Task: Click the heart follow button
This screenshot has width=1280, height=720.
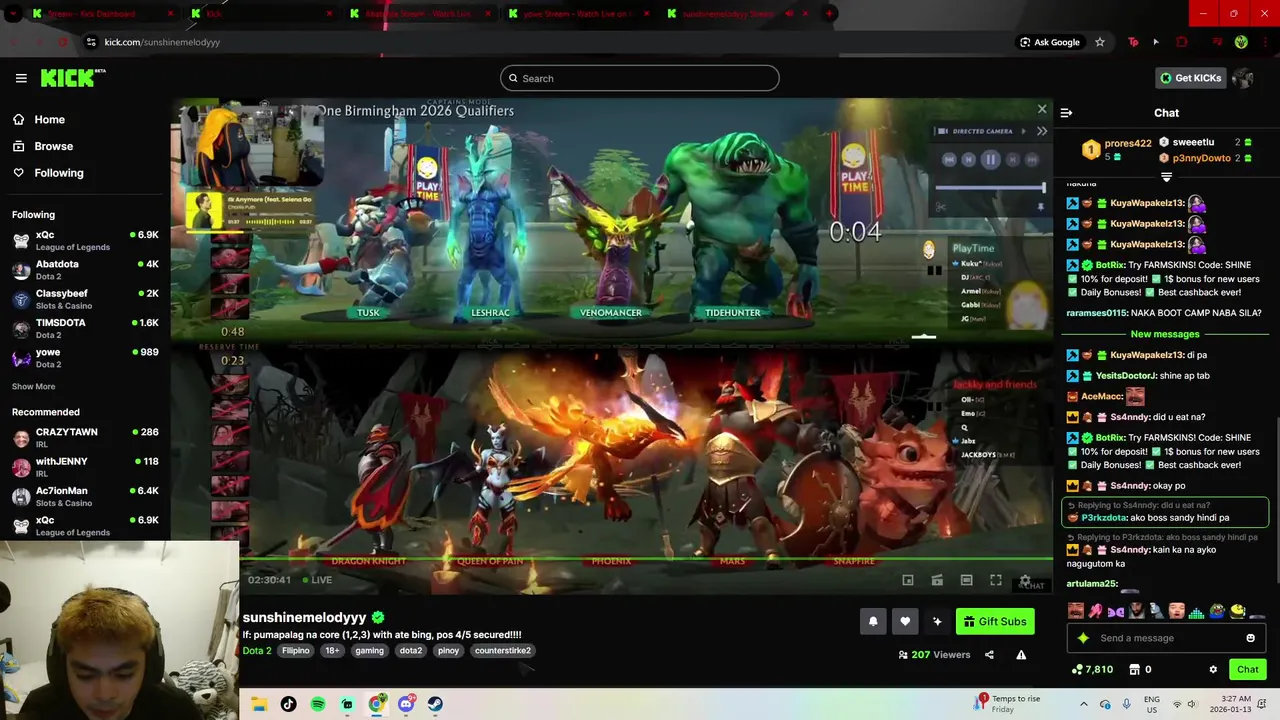Action: (x=905, y=621)
